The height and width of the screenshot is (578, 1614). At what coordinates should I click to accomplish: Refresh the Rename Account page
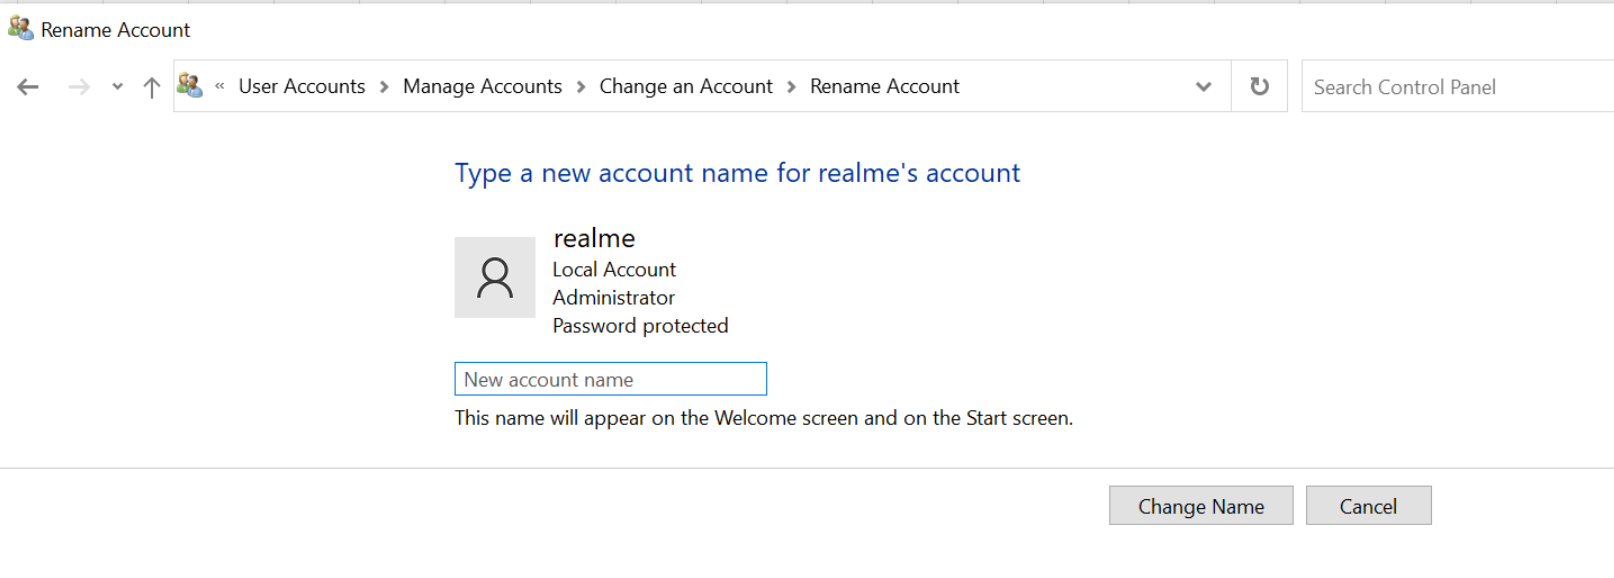pyautogui.click(x=1259, y=87)
